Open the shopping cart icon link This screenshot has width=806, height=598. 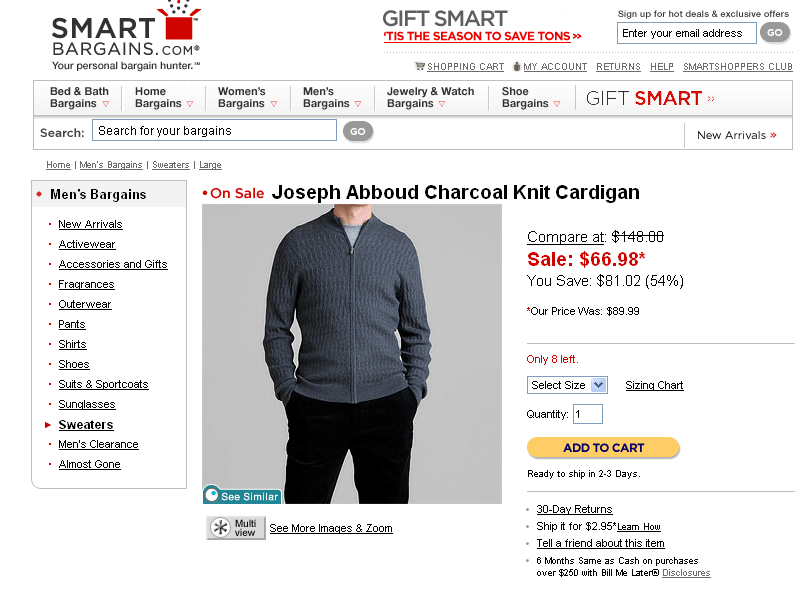[x=419, y=66]
